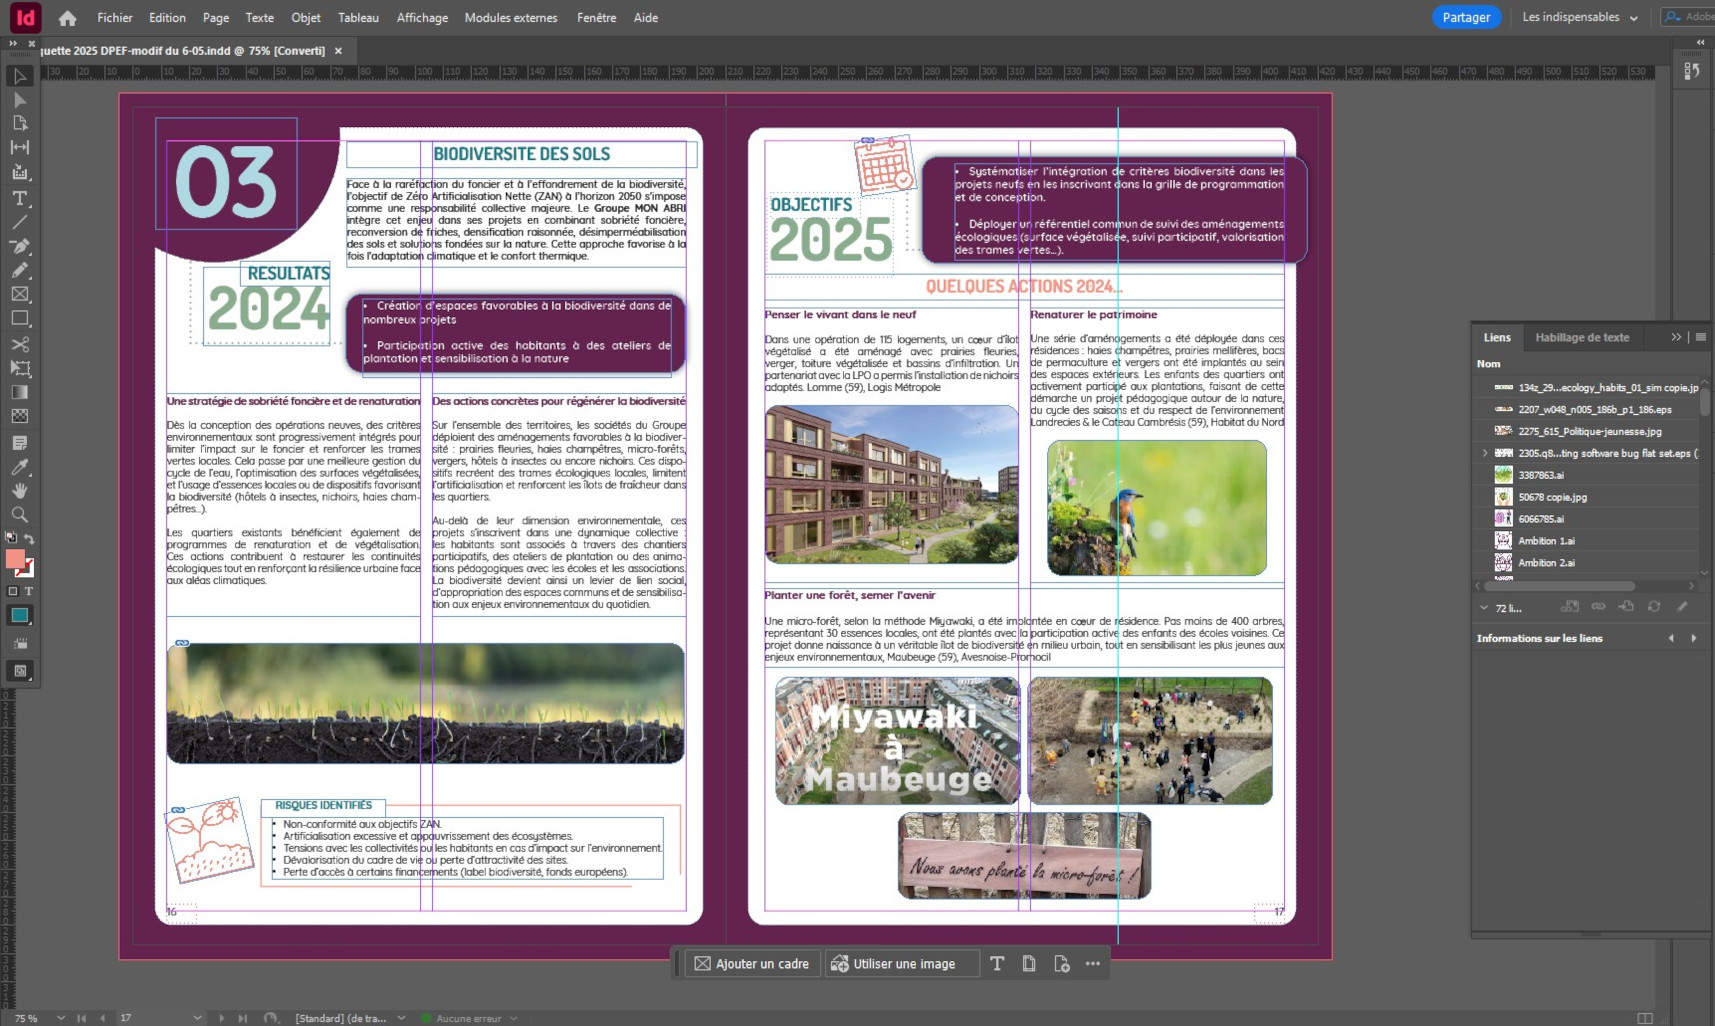Image resolution: width=1715 pixels, height=1026 pixels.
Task: Click the blue Partager button
Action: click(1467, 17)
